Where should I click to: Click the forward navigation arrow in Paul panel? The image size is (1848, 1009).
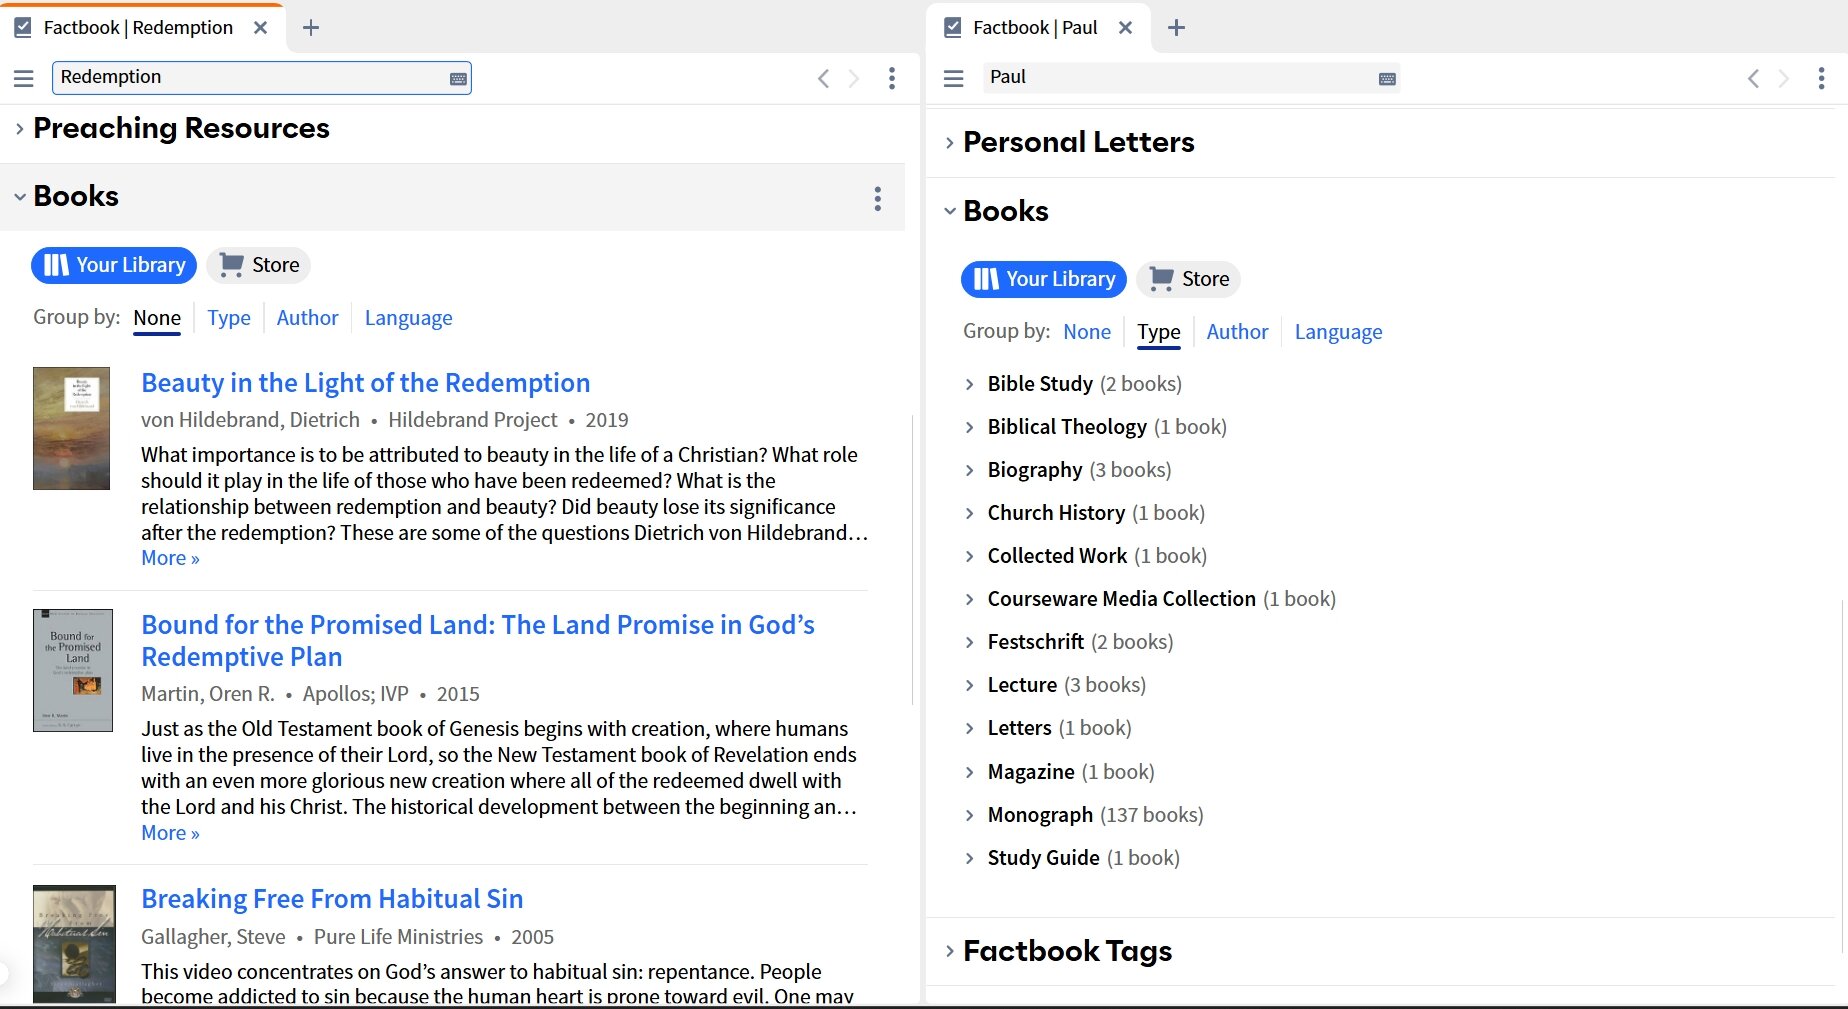click(1785, 78)
